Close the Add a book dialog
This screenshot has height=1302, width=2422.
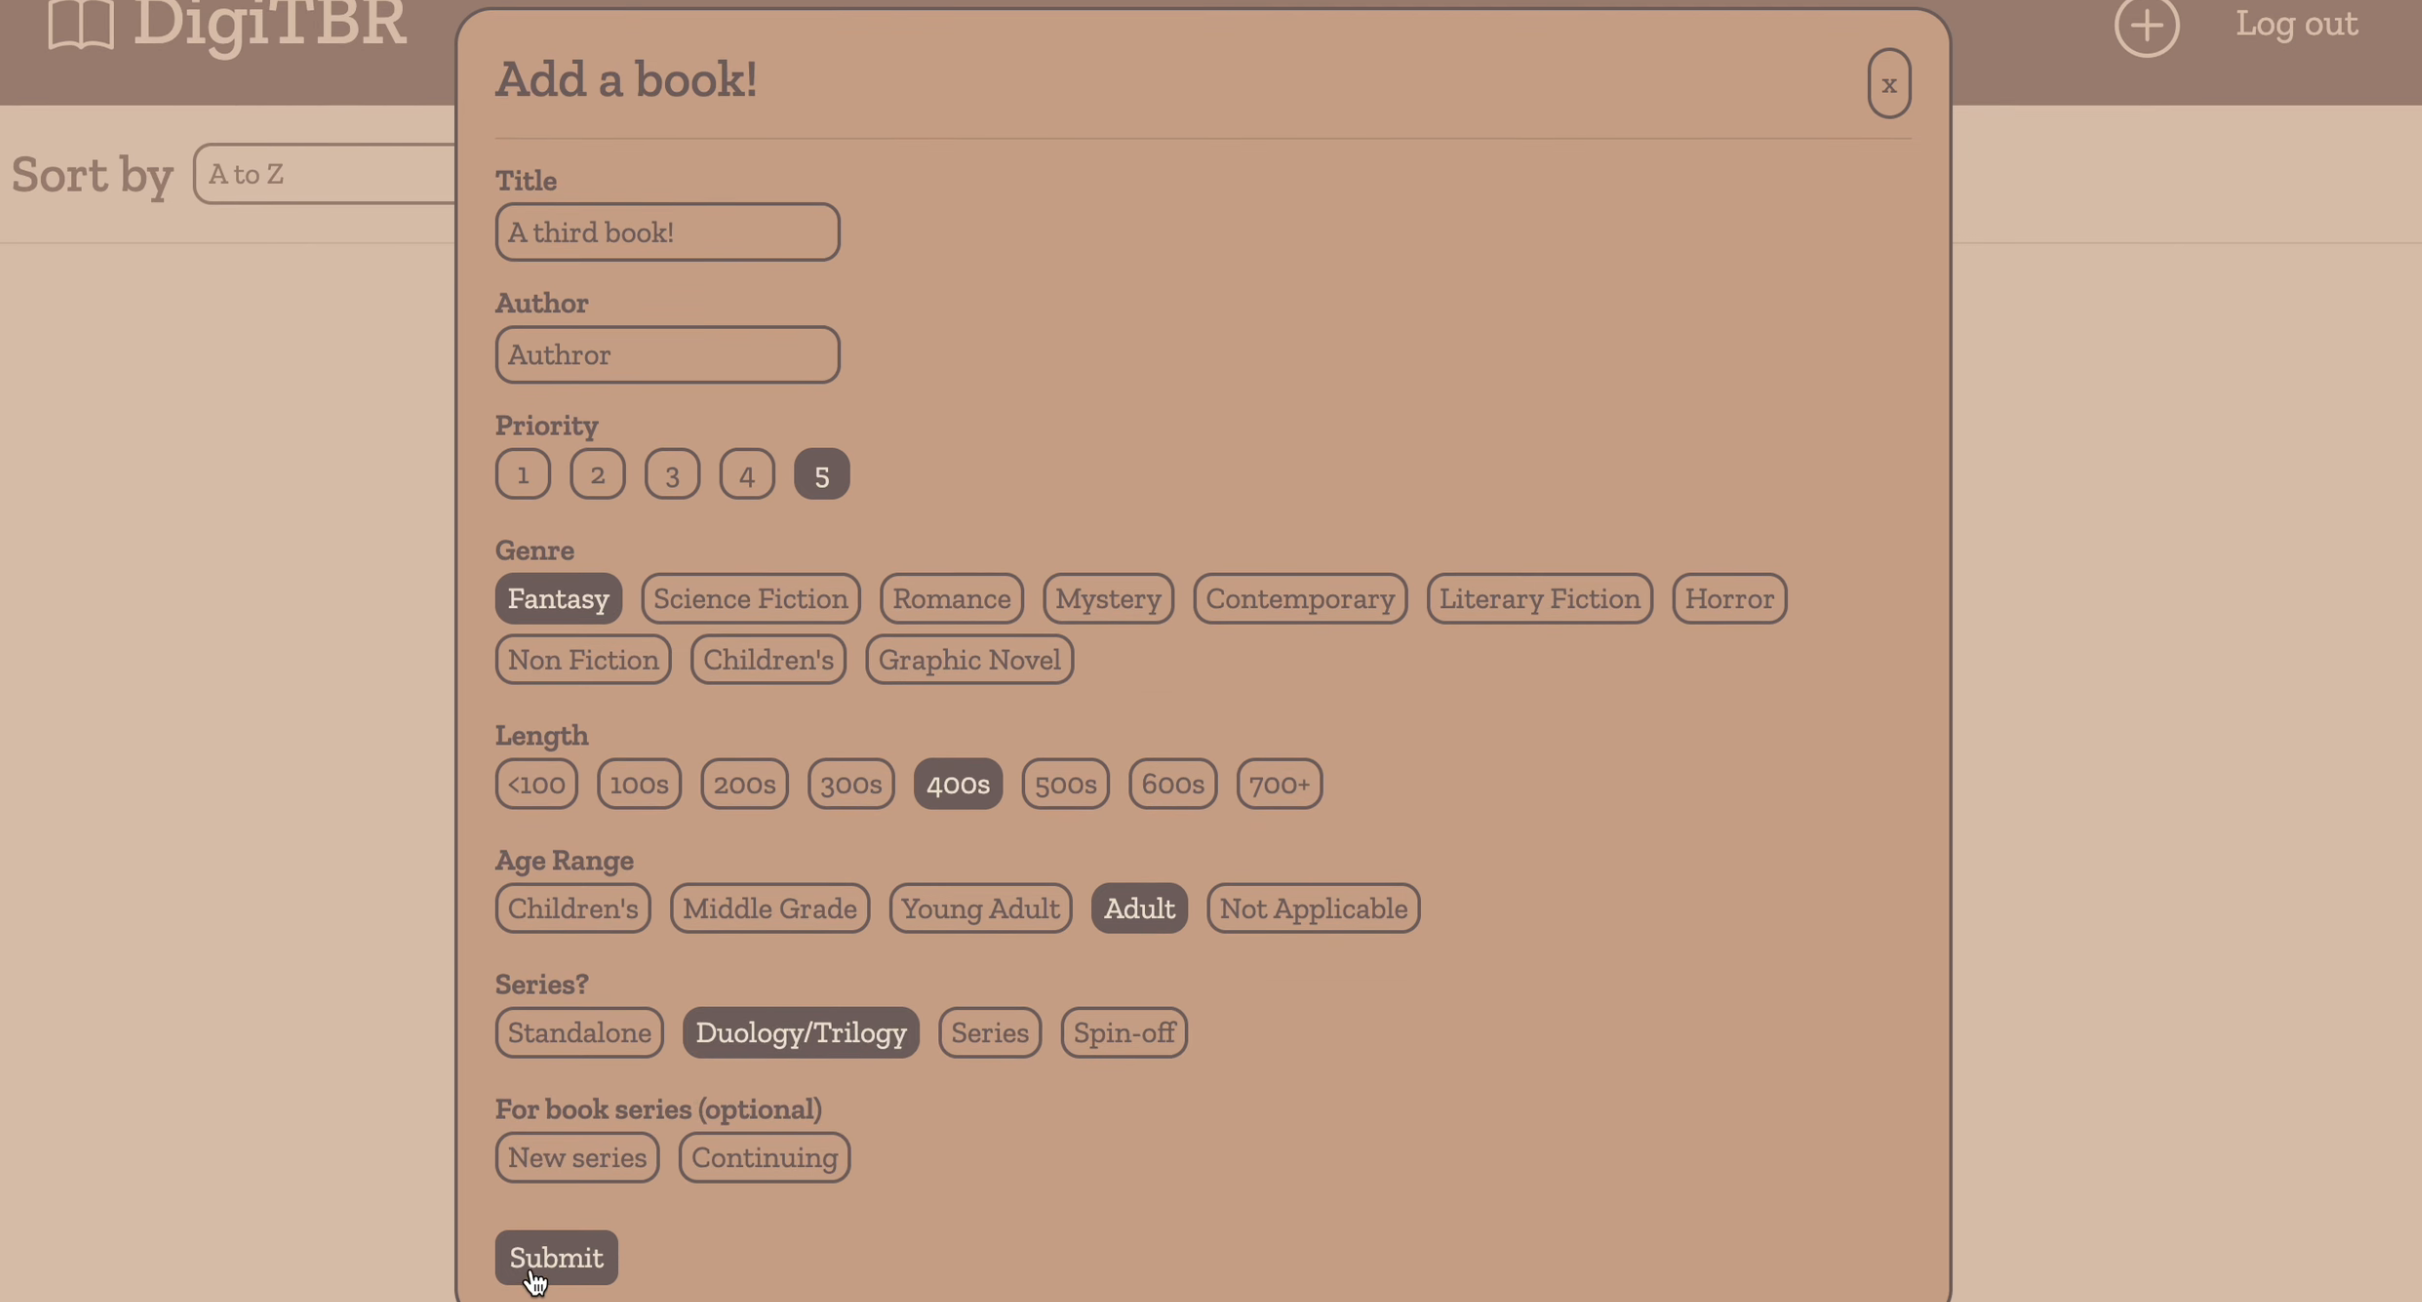(x=1888, y=84)
